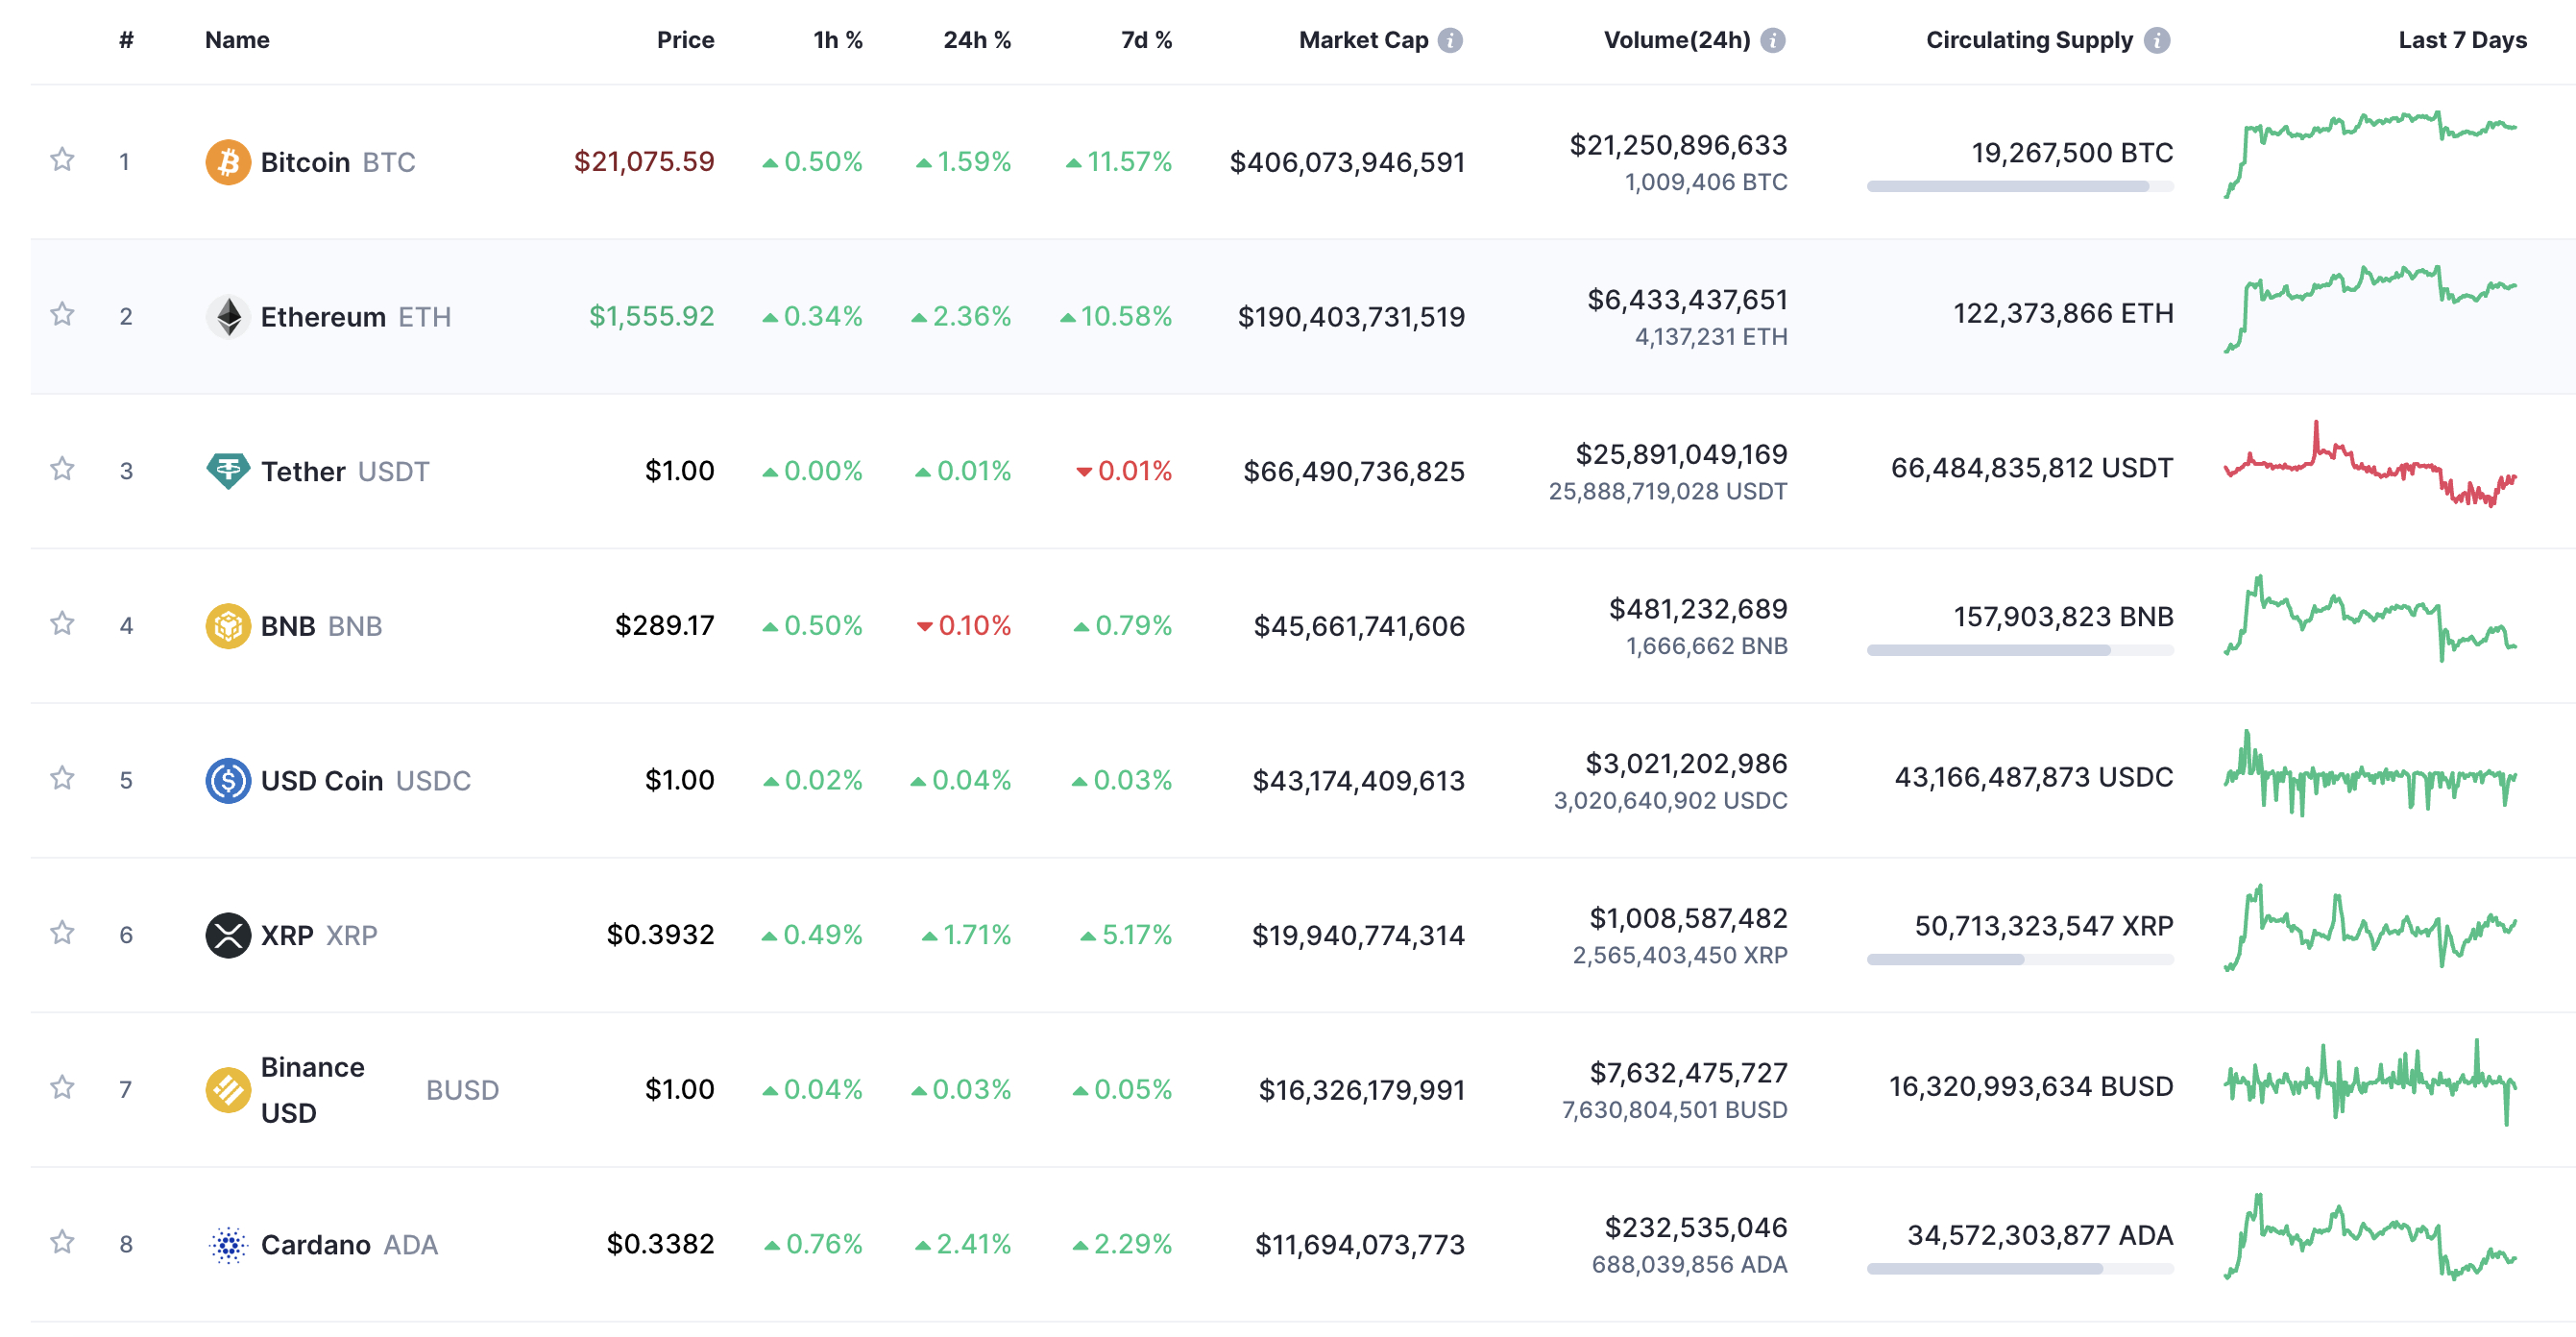Star Binance USD for watchlist
This screenshot has height=1337, width=2576.
(x=62, y=1088)
